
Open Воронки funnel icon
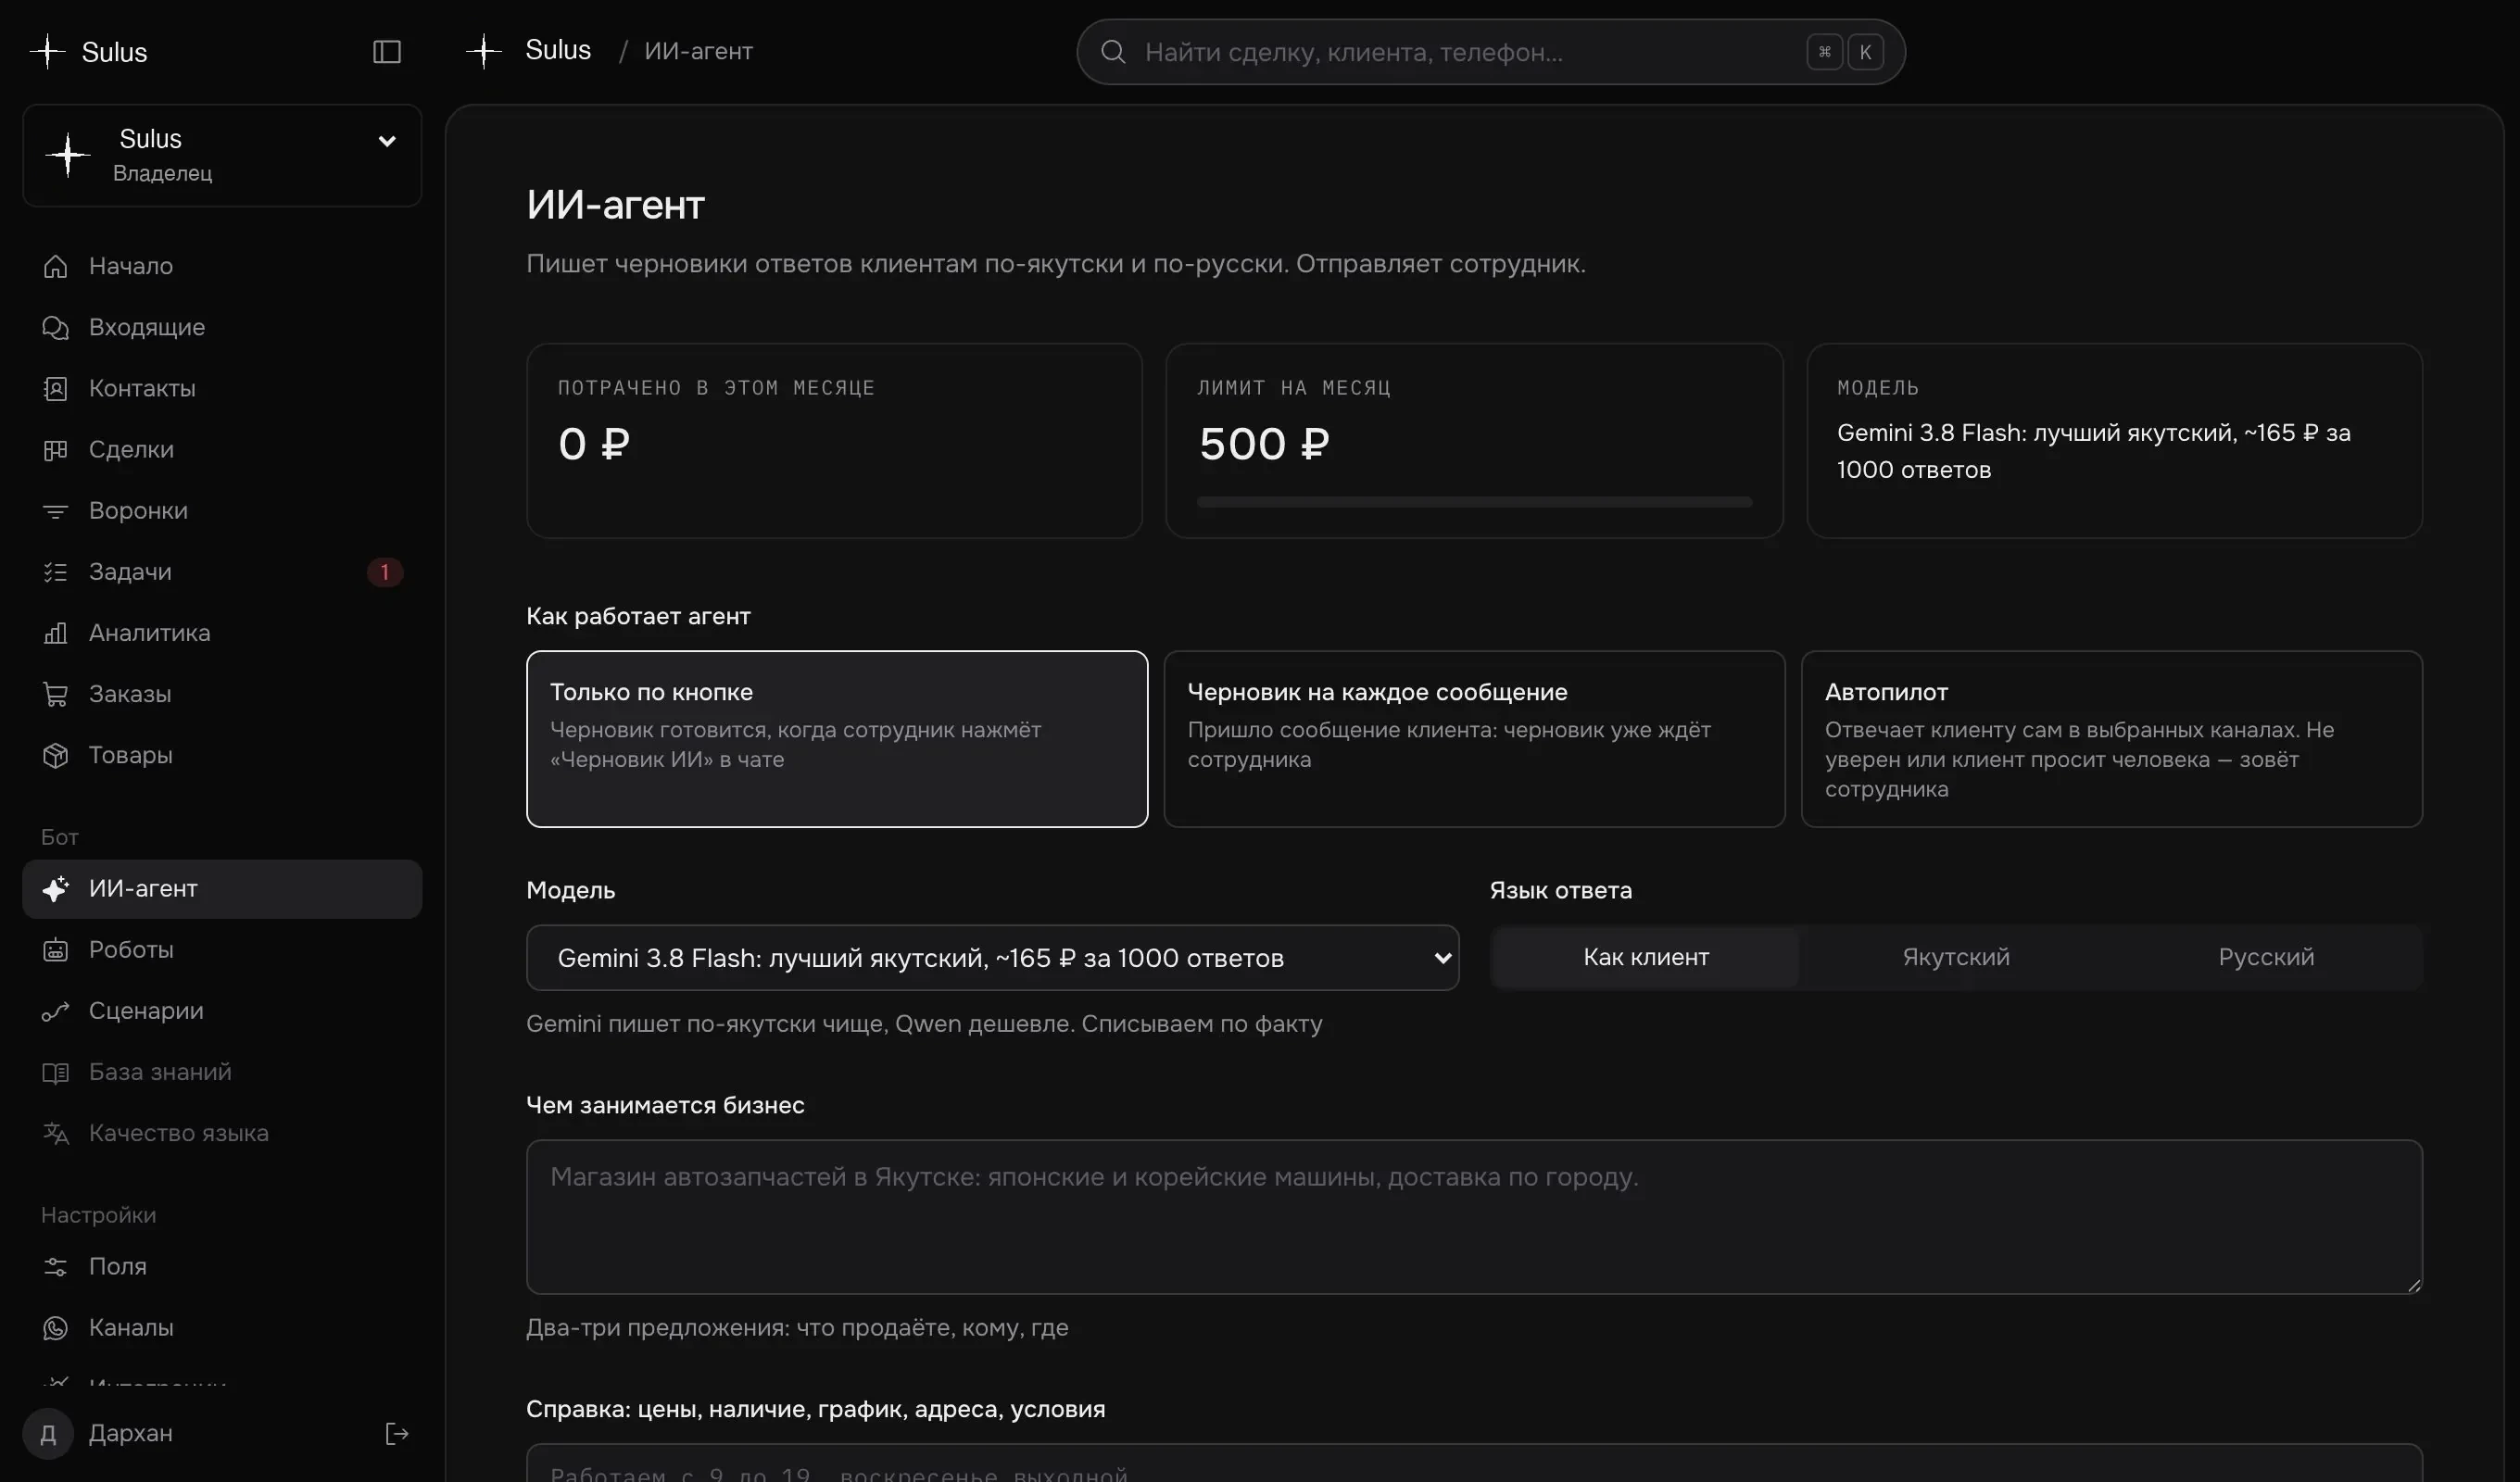click(55, 511)
